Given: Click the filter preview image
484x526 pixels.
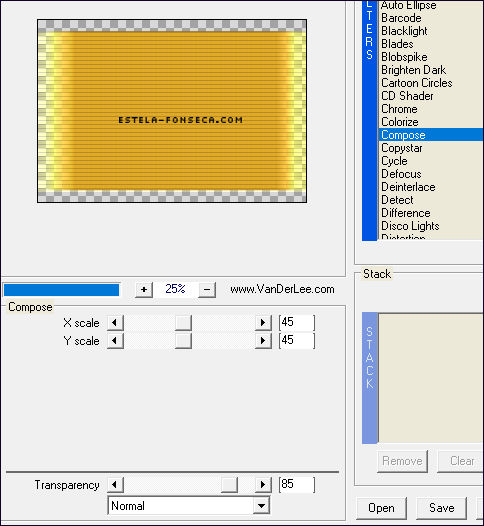Looking at the screenshot, I should (x=172, y=111).
